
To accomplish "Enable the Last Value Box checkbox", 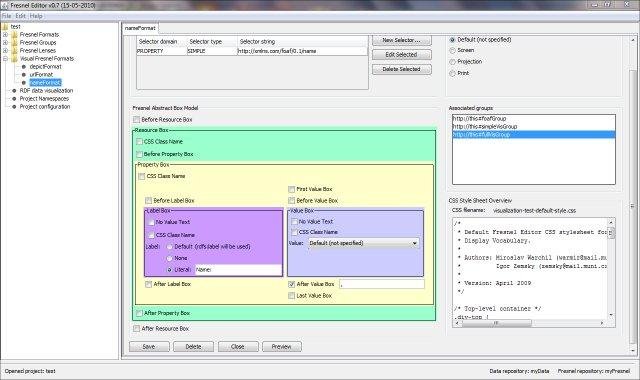I will coord(291,296).
